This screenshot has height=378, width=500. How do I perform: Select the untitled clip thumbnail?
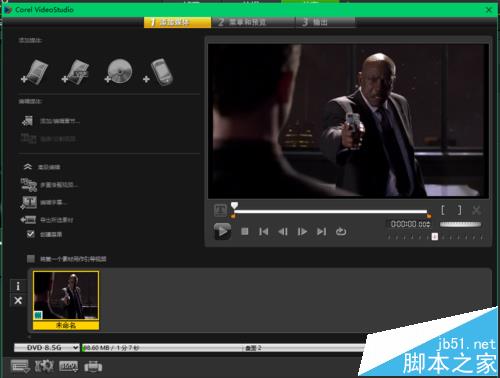coord(66,300)
